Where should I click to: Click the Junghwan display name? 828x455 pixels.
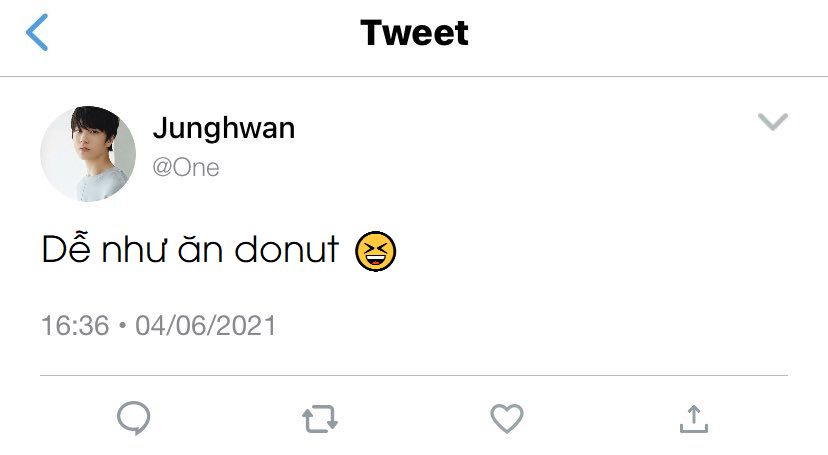pyautogui.click(x=223, y=129)
